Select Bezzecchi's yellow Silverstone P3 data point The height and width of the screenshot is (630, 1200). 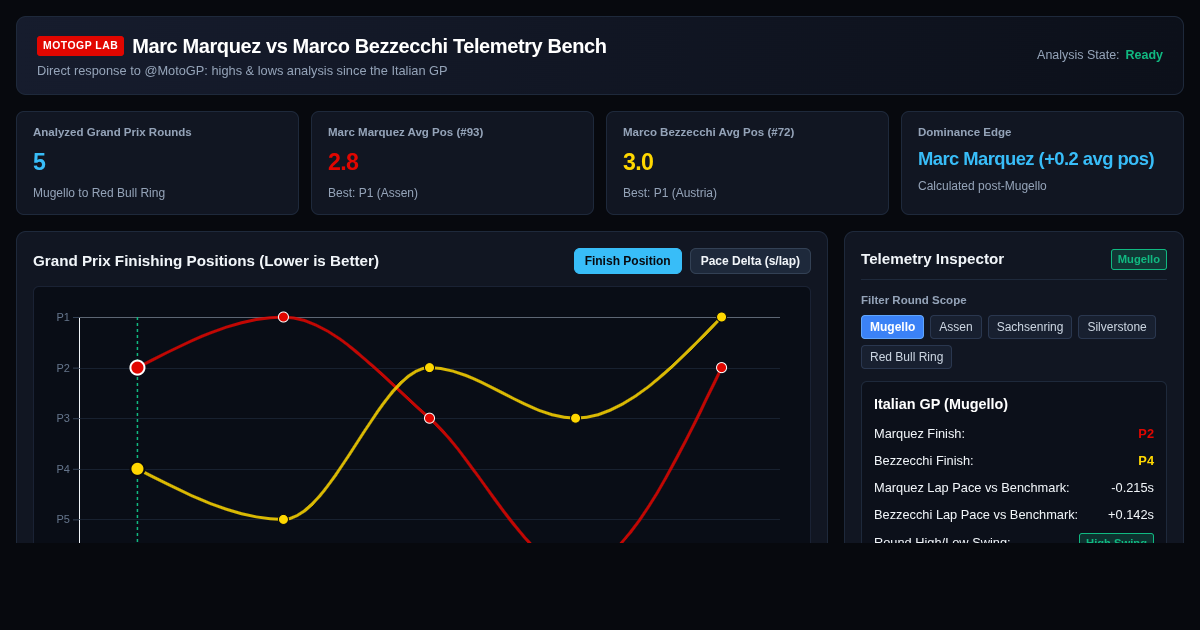(575, 418)
